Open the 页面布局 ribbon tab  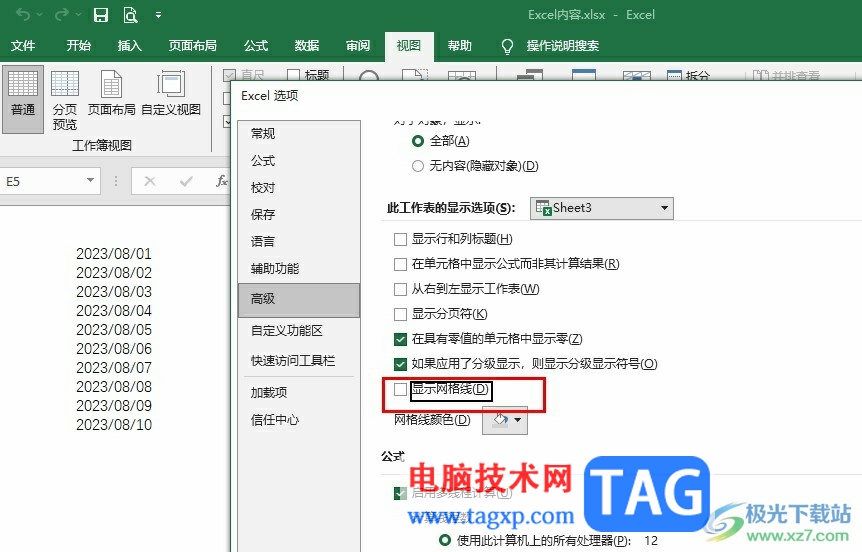192,46
